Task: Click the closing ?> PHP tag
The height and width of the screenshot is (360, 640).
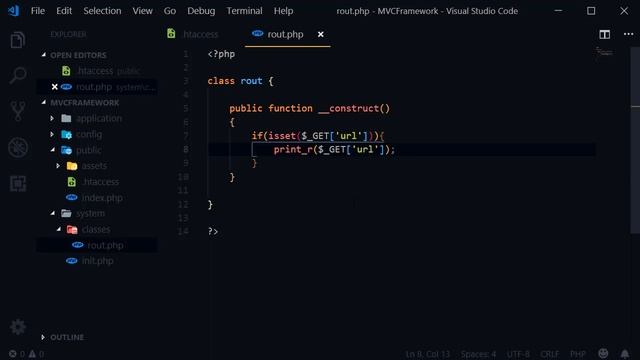Action: 213,231
